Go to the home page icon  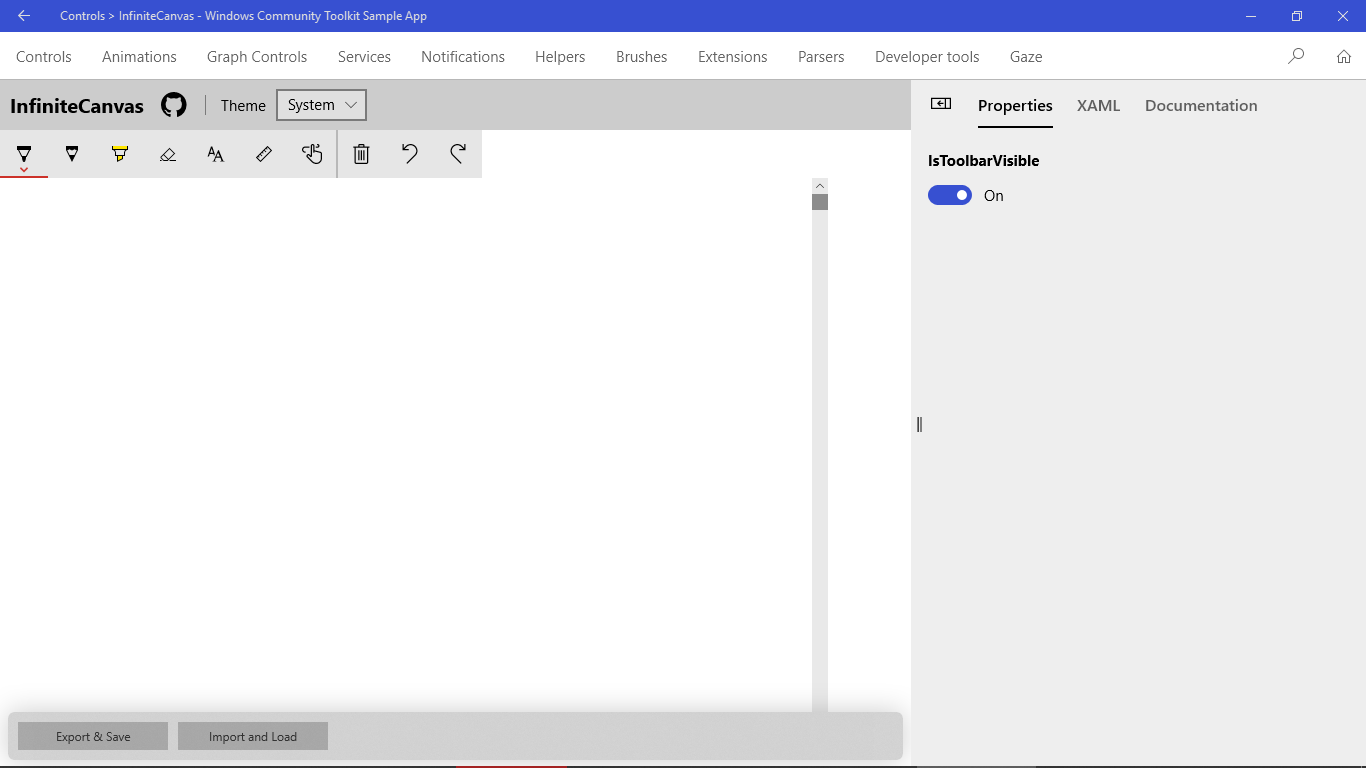pyautogui.click(x=1344, y=56)
